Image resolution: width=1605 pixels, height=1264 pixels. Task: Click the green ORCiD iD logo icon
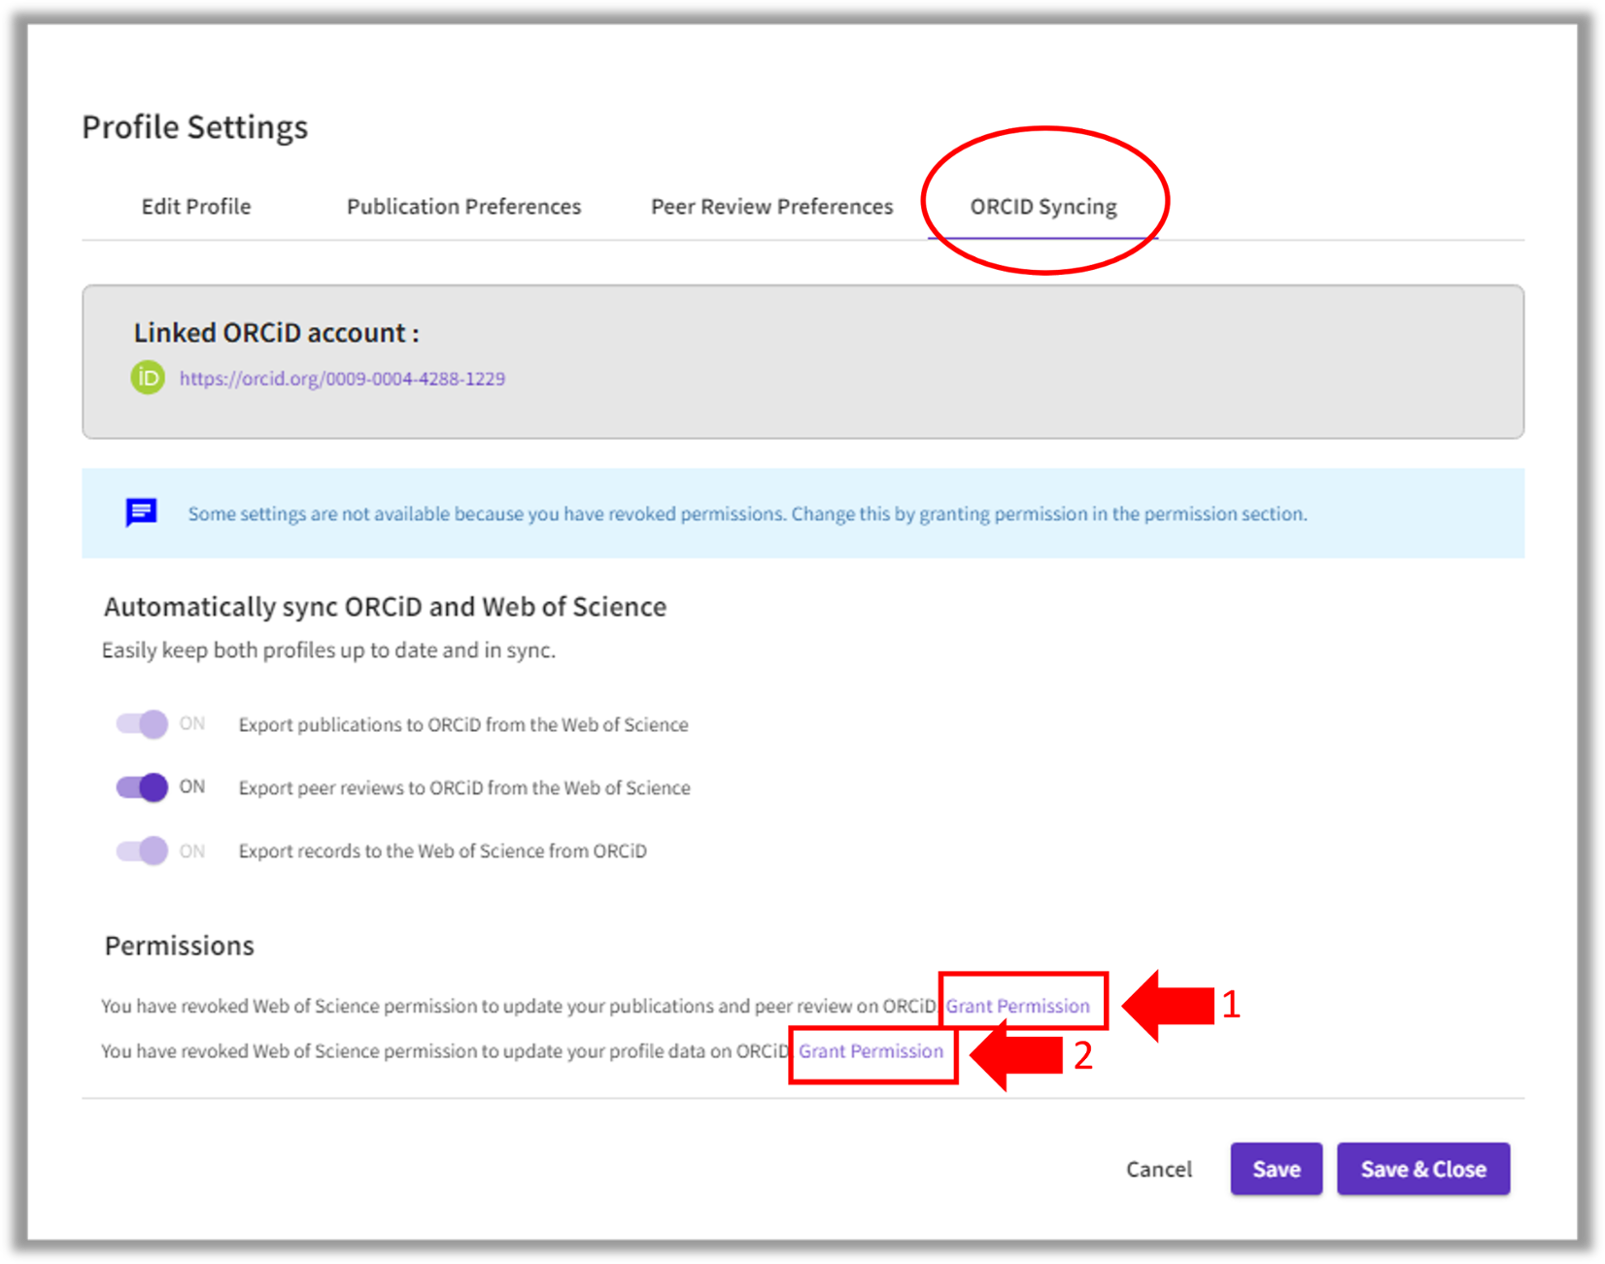click(148, 378)
